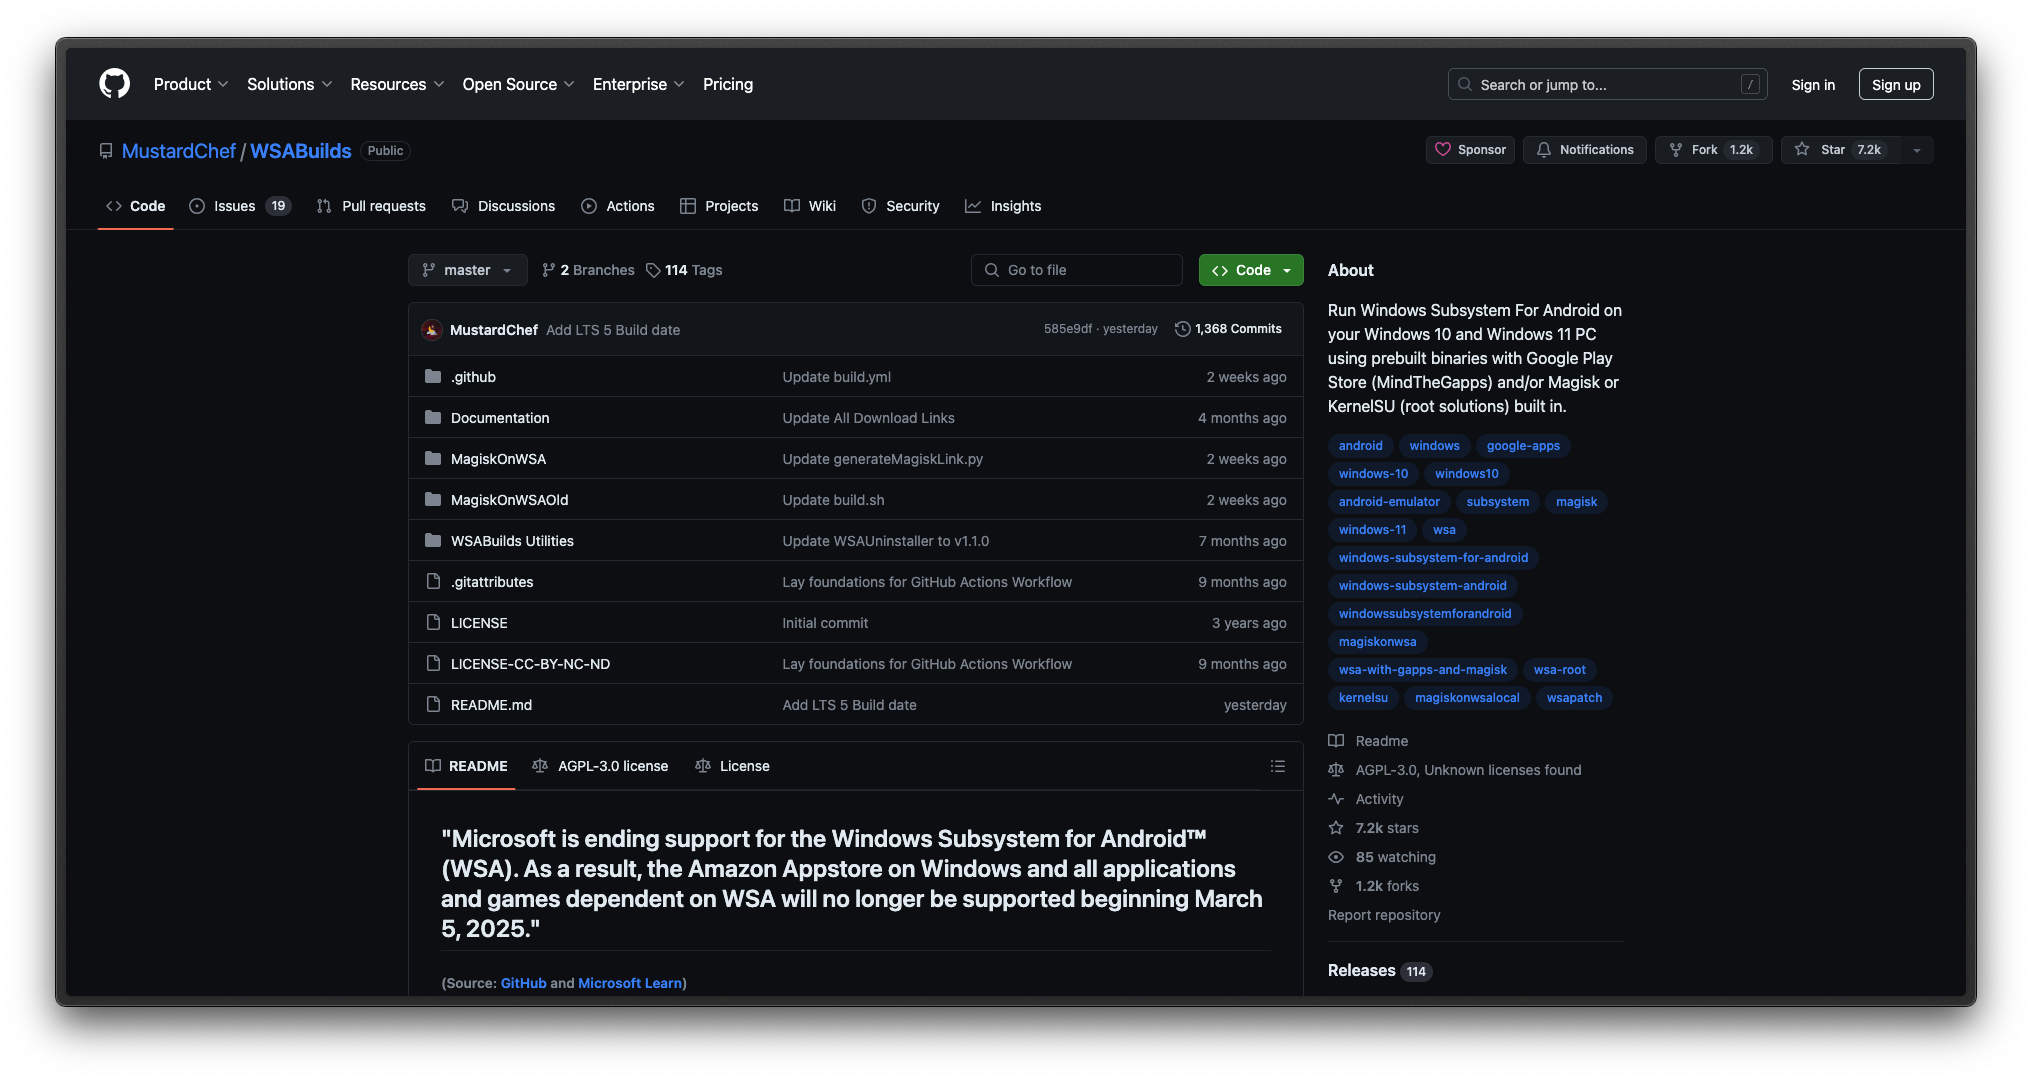Viewport: 2032px width, 1080px height.
Task: Click MustardChef avatar in commit row
Action: [432, 330]
